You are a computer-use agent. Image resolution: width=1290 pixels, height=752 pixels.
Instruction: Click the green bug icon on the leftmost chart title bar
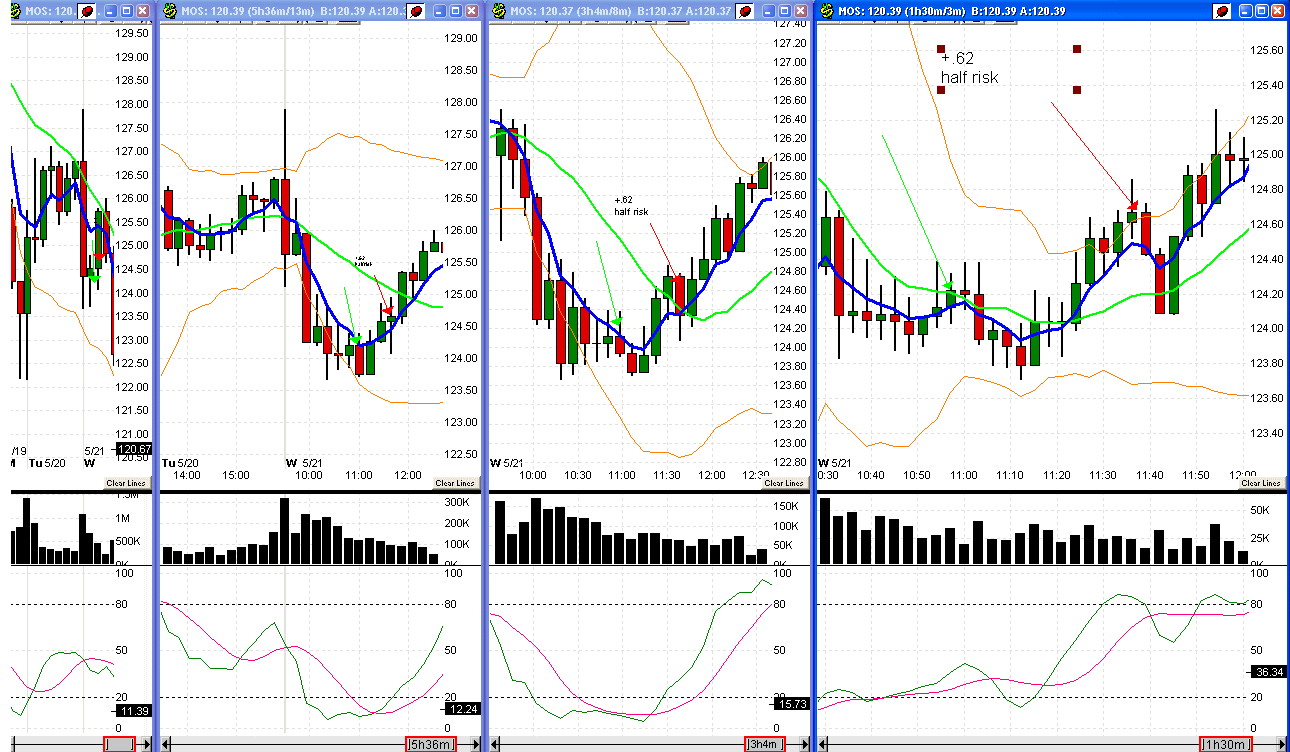point(14,10)
